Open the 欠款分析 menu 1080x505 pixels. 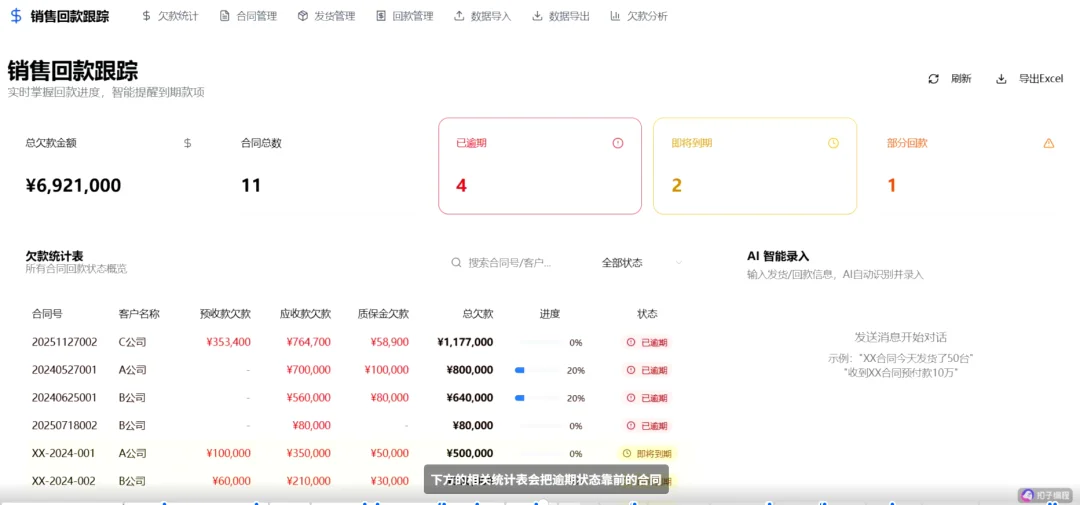[639, 16]
